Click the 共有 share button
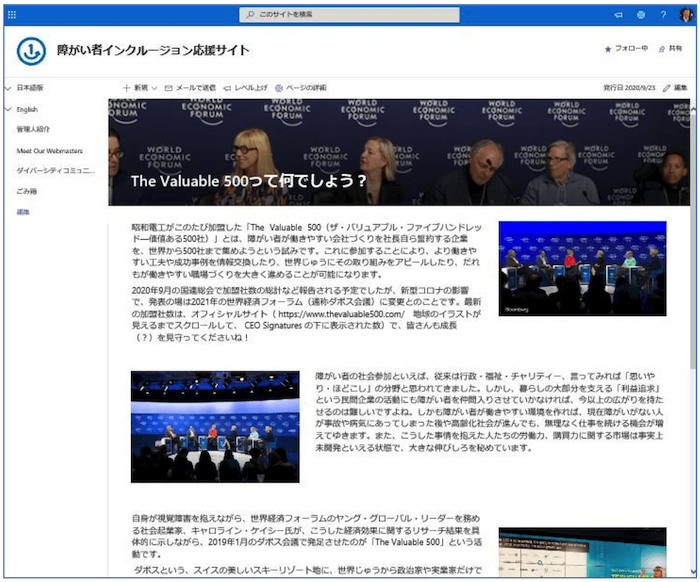The width and height of the screenshot is (700, 582). click(x=671, y=48)
